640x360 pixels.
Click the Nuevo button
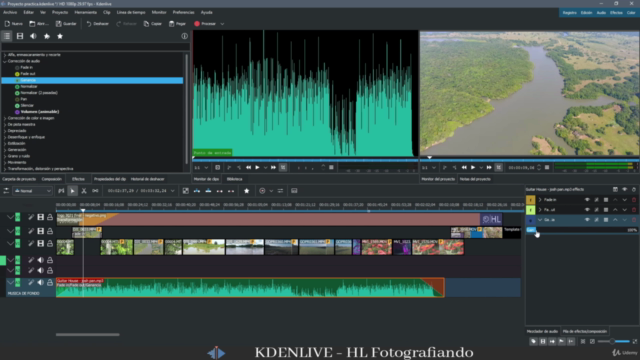click(x=13, y=24)
